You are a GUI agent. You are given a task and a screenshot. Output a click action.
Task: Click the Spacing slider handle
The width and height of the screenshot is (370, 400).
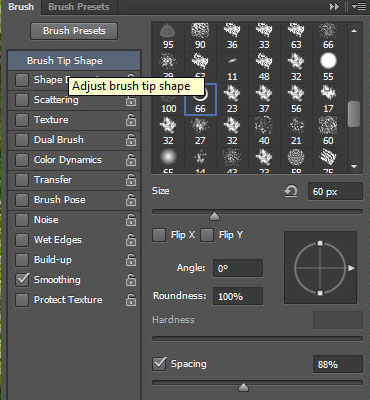pos(244,387)
